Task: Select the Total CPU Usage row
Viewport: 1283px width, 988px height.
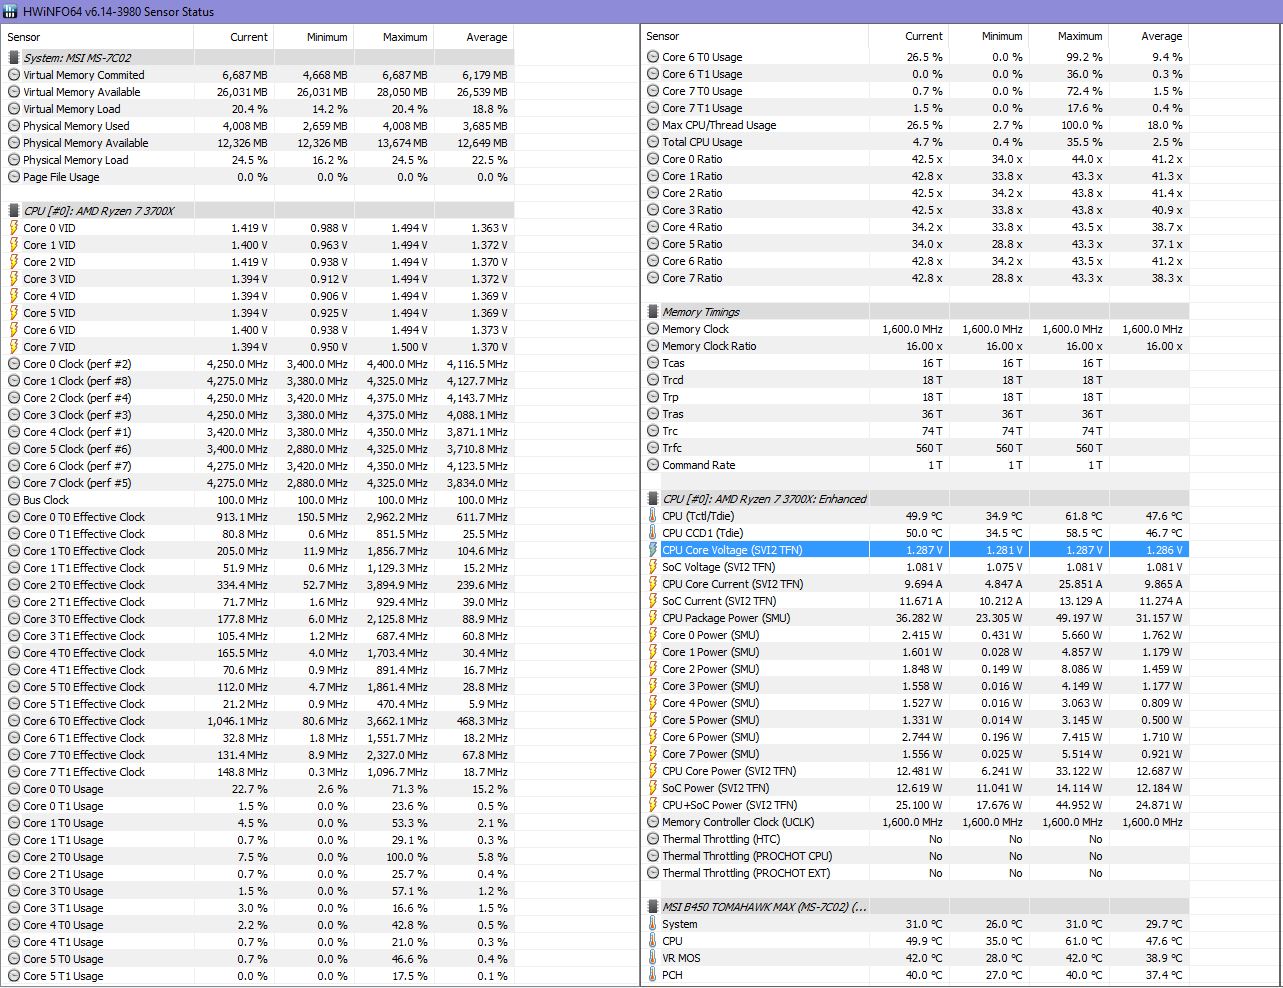Action: (x=915, y=142)
